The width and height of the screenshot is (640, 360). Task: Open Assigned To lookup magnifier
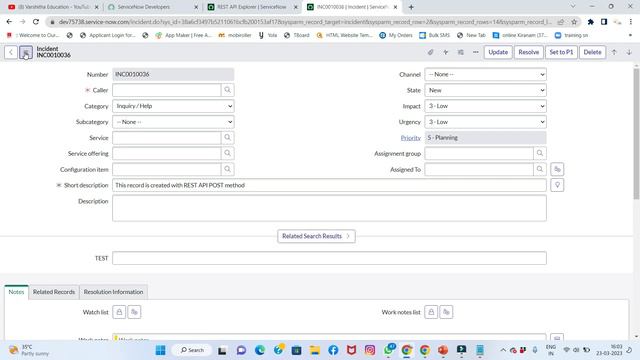coord(540,169)
